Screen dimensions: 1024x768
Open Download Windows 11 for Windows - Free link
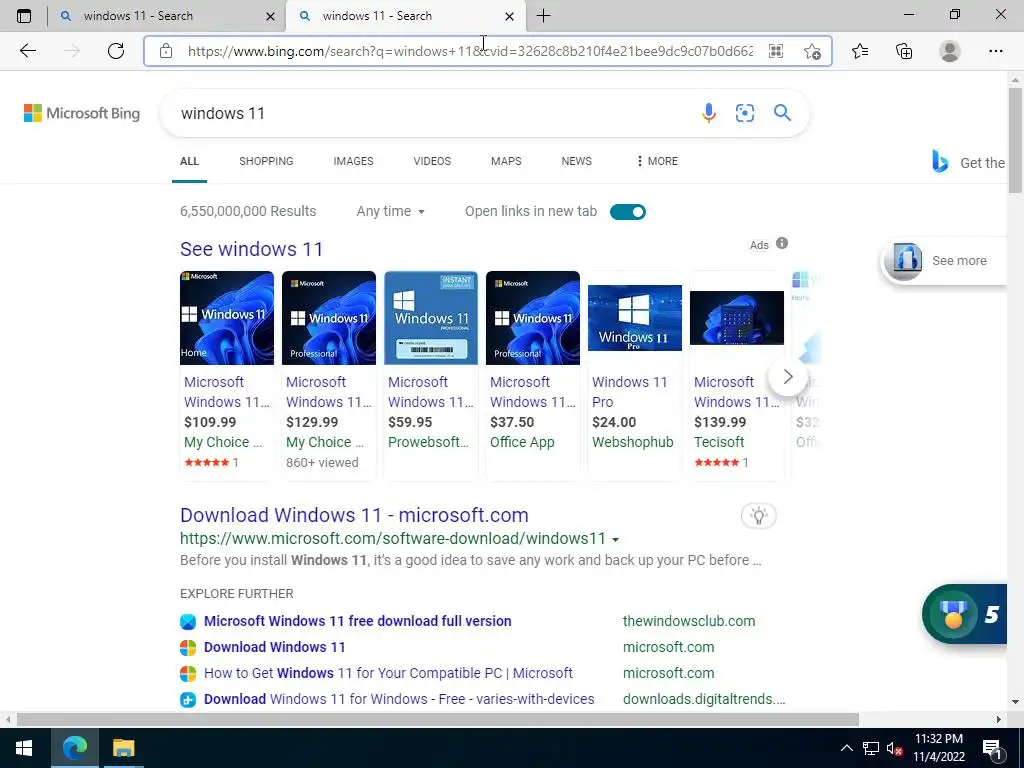pyautogui.click(x=399, y=699)
